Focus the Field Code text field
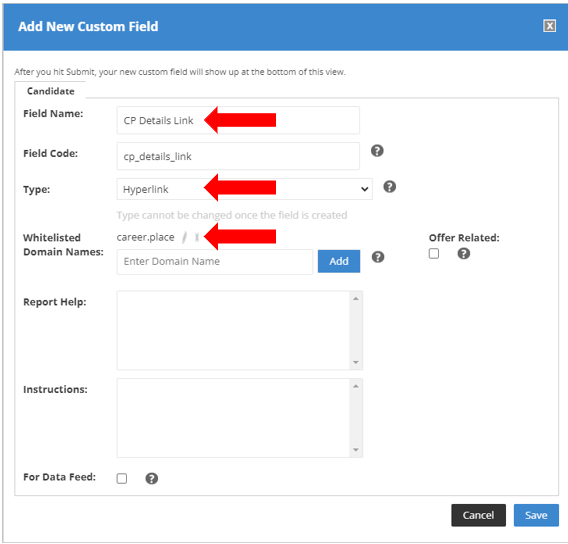Viewport: 568px width, 544px height. tap(238, 156)
